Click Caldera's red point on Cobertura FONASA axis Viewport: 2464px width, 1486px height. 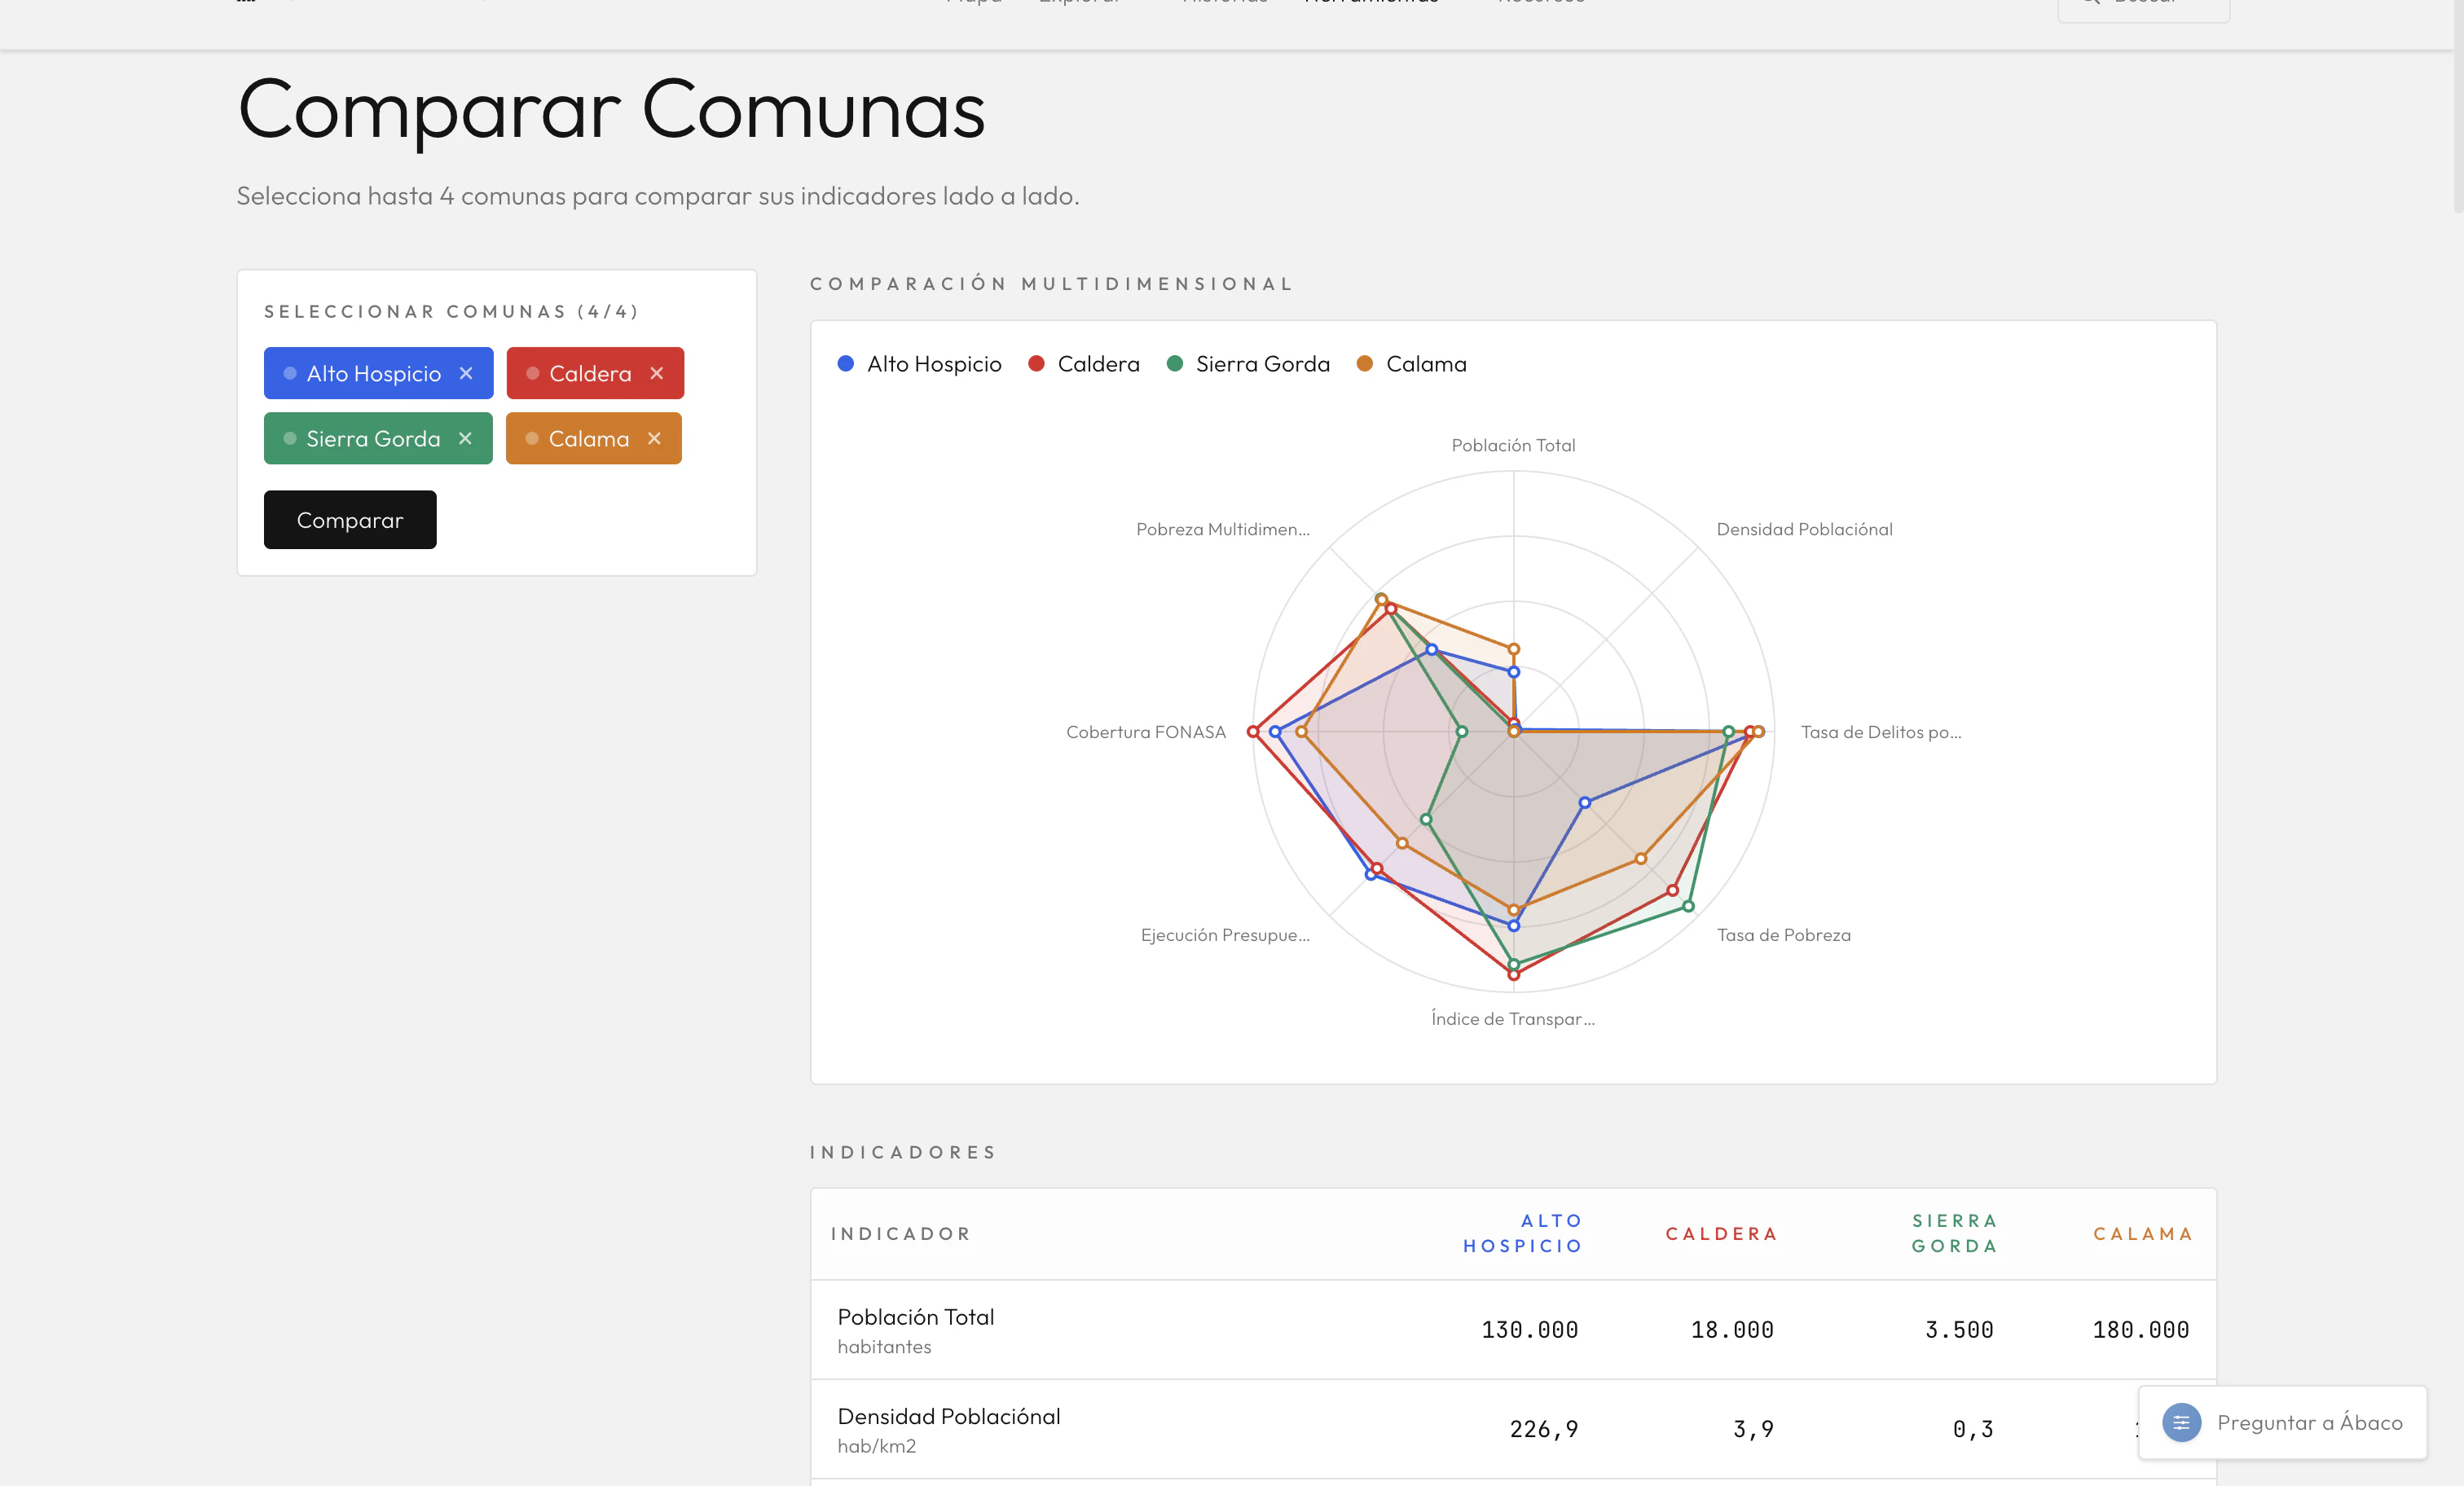point(1253,732)
